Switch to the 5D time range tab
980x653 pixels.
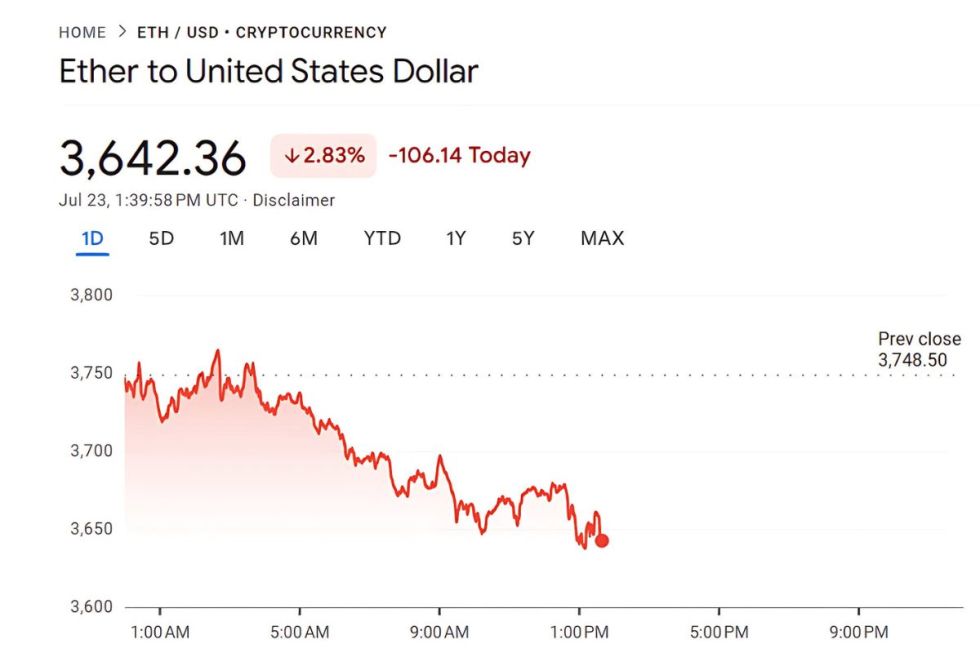click(x=161, y=238)
